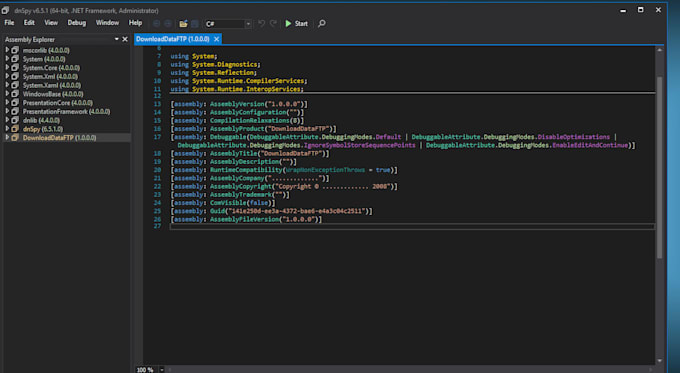
Task: Click the System.Xml assembly icon
Action: 15,76
